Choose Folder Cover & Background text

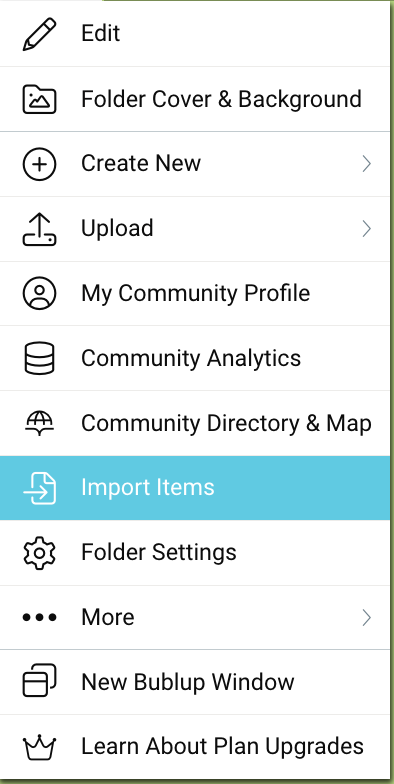coord(222,99)
